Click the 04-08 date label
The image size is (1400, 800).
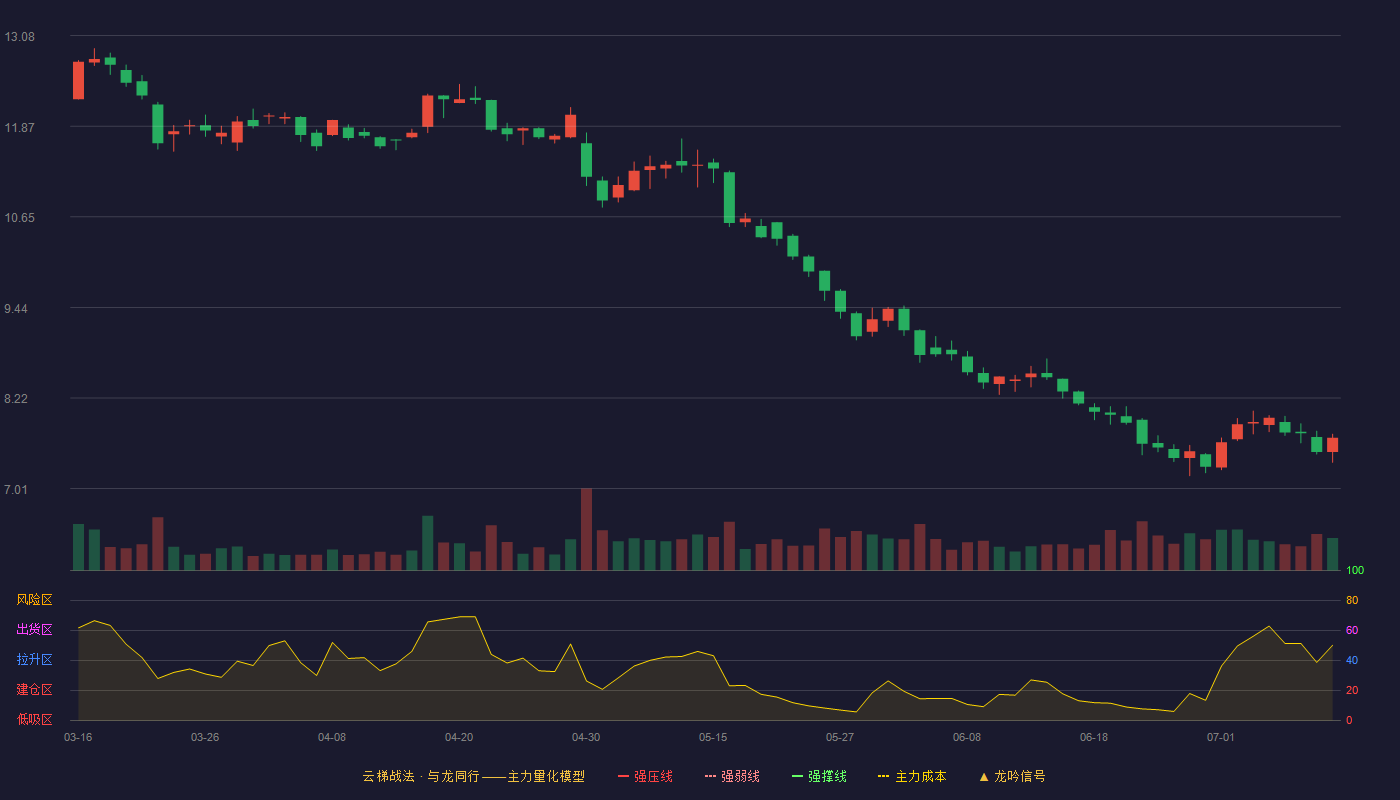click(x=332, y=737)
